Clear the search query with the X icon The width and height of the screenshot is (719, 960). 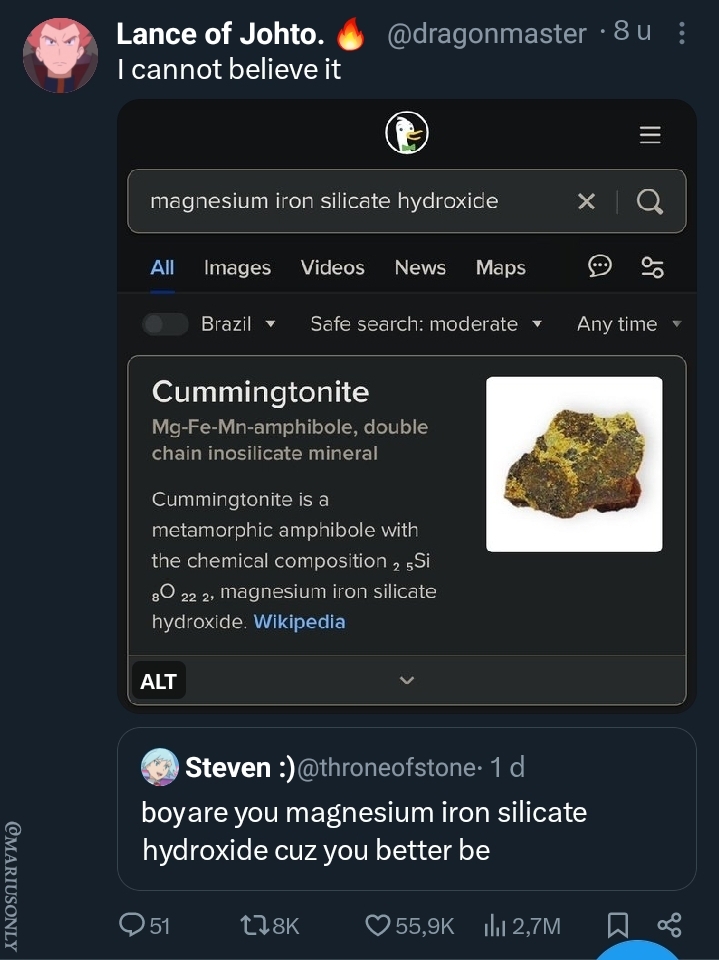587,201
